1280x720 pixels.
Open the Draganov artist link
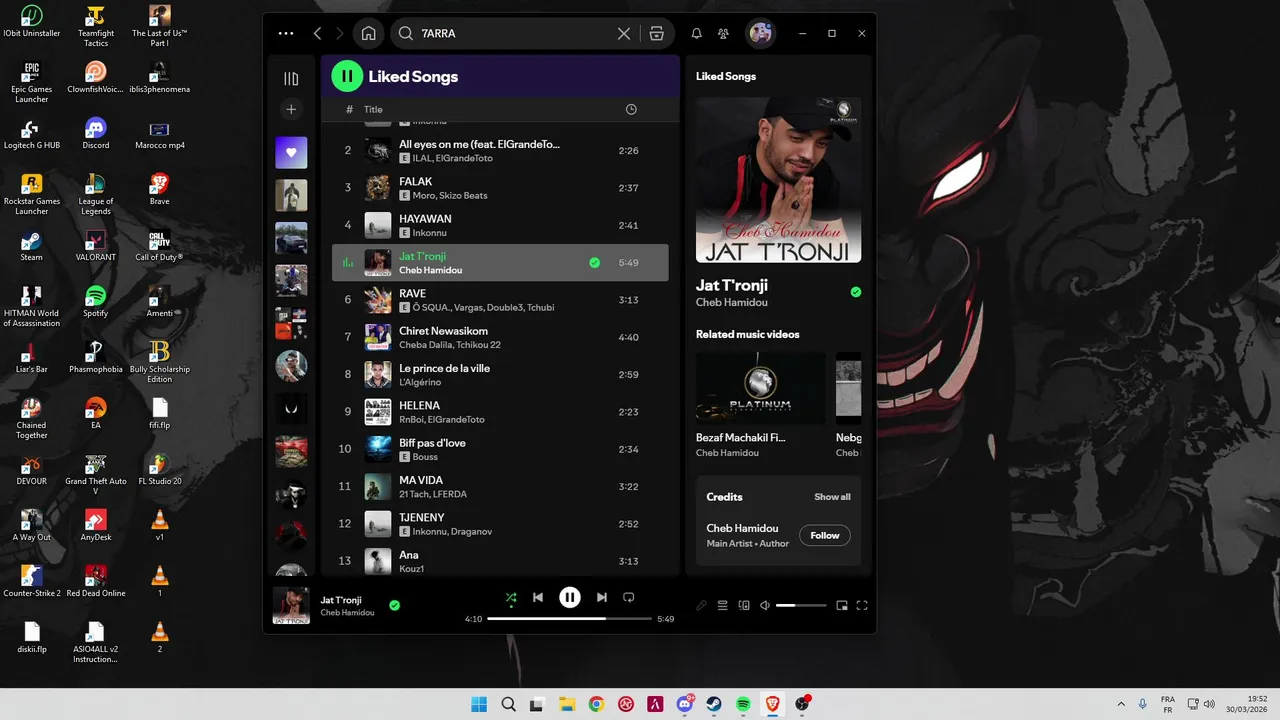(x=472, y=532)
